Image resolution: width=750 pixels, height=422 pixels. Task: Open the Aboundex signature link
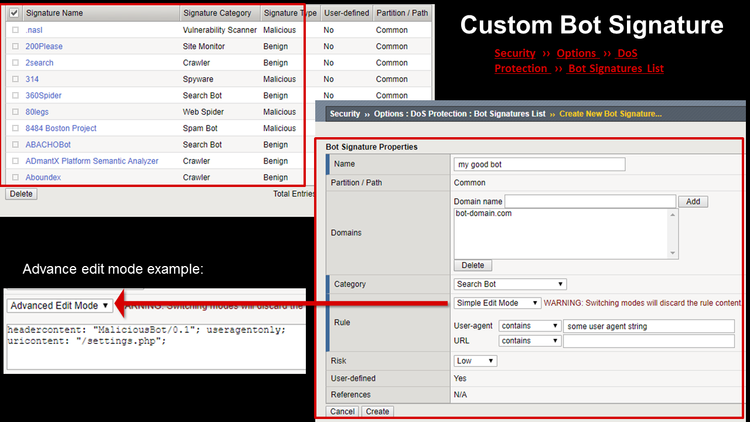point(43,177)
